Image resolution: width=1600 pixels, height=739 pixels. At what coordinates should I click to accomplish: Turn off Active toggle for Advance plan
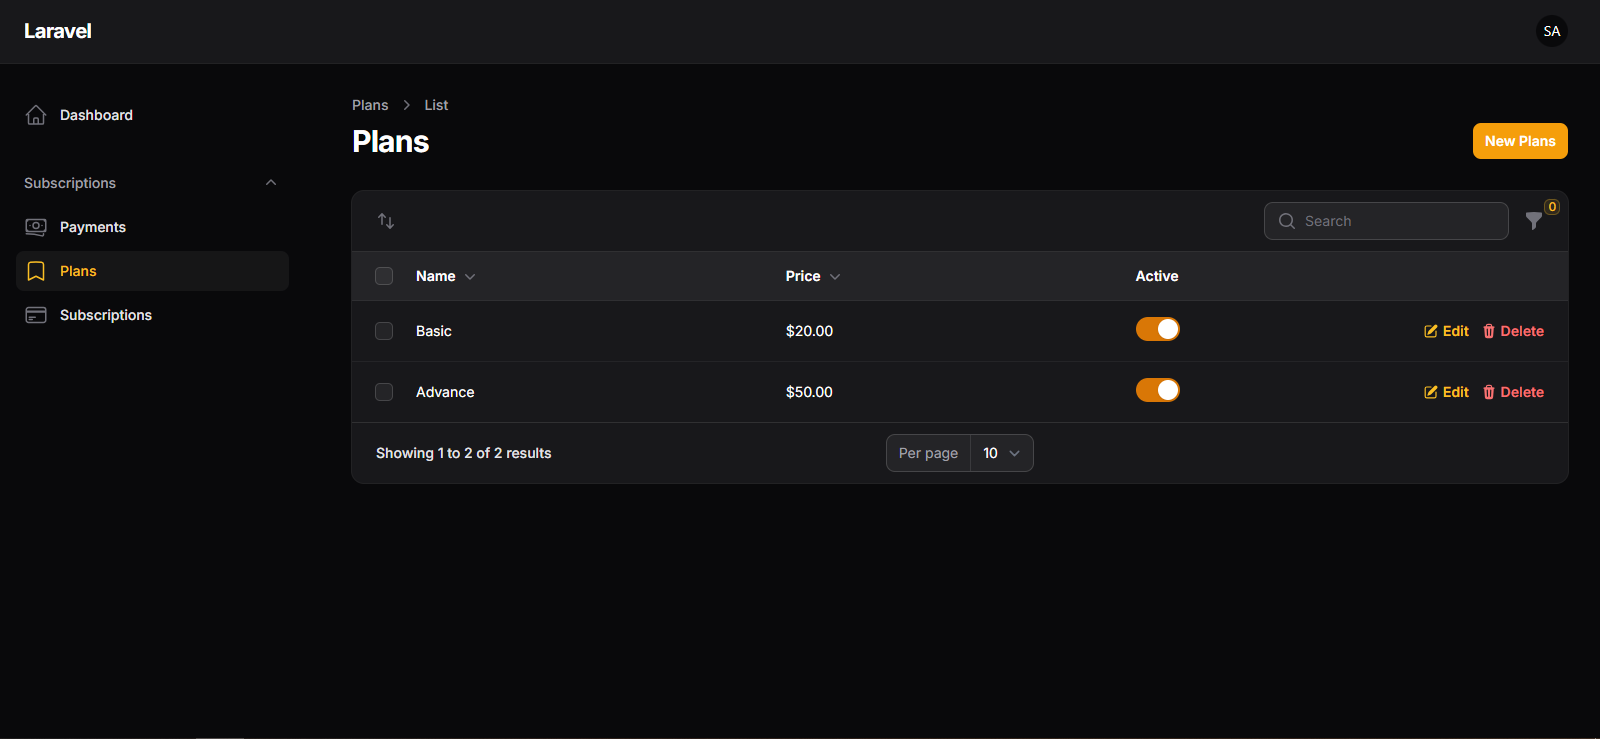[x=1157, y=390]
